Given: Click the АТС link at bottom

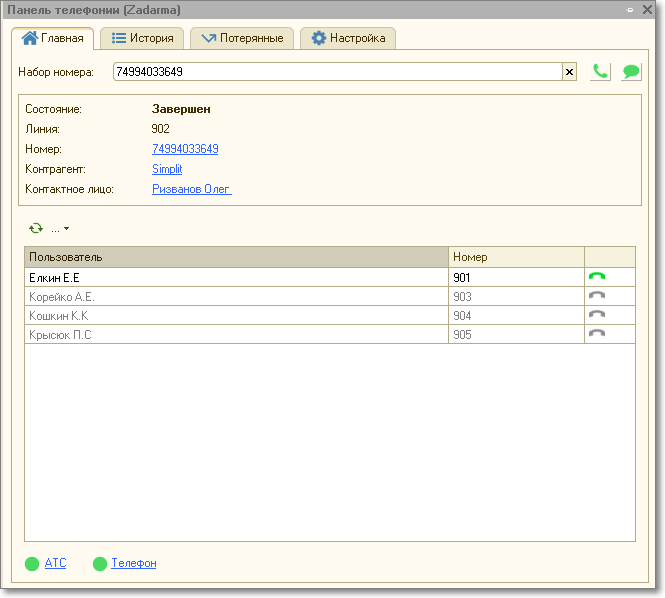Looking at the screenshot, I should pos(55,563).
